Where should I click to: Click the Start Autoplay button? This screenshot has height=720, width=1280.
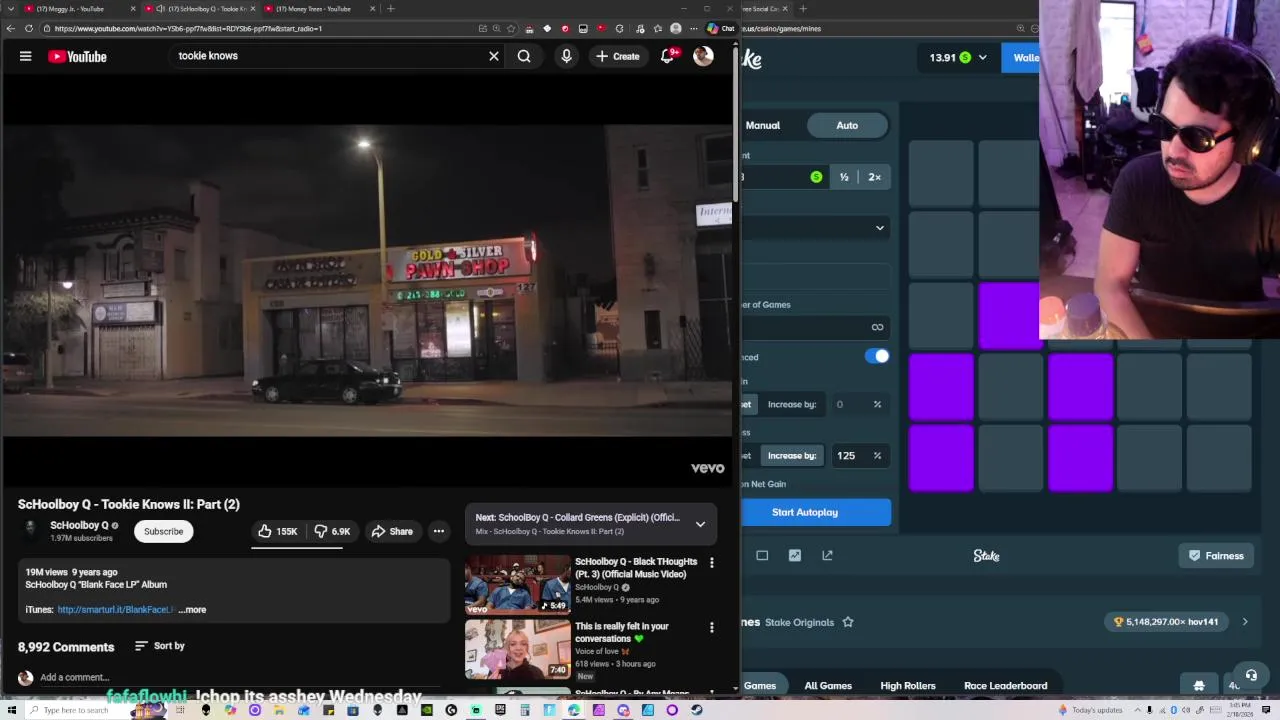816,512
